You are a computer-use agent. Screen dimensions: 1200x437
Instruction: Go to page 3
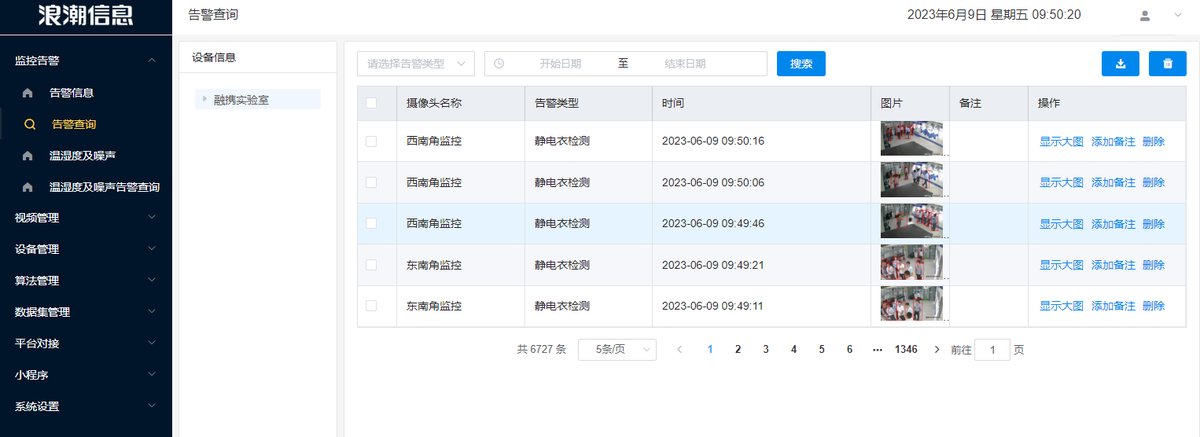pyautogui.click(x=766, y=349)
